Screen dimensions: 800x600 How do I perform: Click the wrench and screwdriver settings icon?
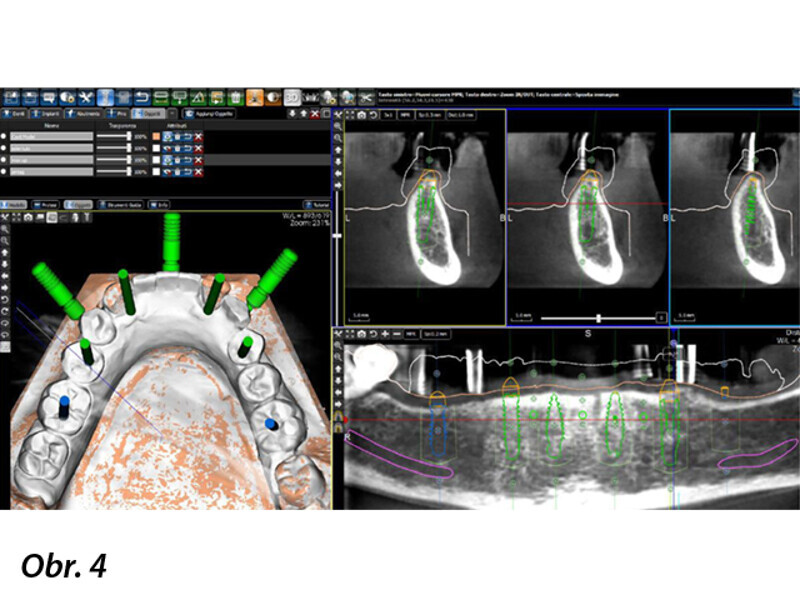[x=84, y=97]
